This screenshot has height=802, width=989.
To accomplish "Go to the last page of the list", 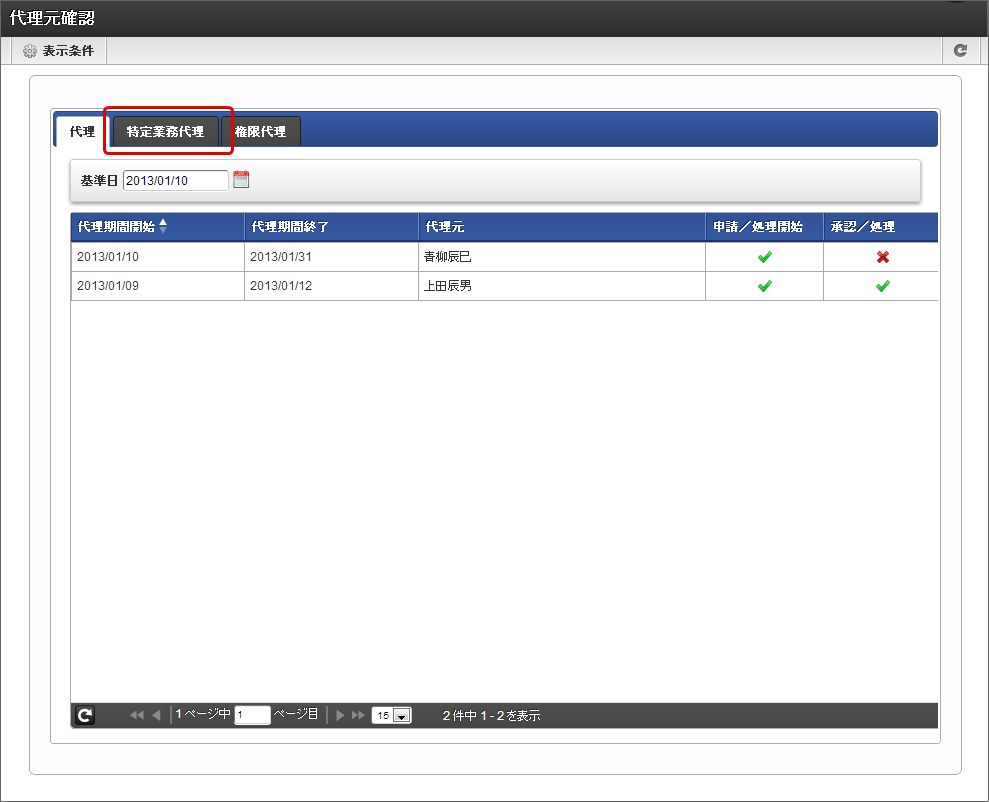I will (x=358, y=715).
